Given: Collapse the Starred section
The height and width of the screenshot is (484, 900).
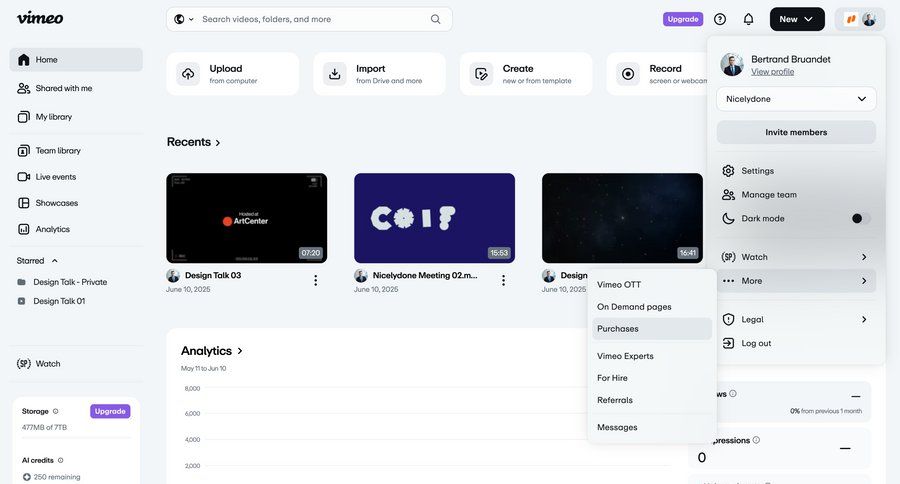Looking at the screenshot, I should coord(55,261).
